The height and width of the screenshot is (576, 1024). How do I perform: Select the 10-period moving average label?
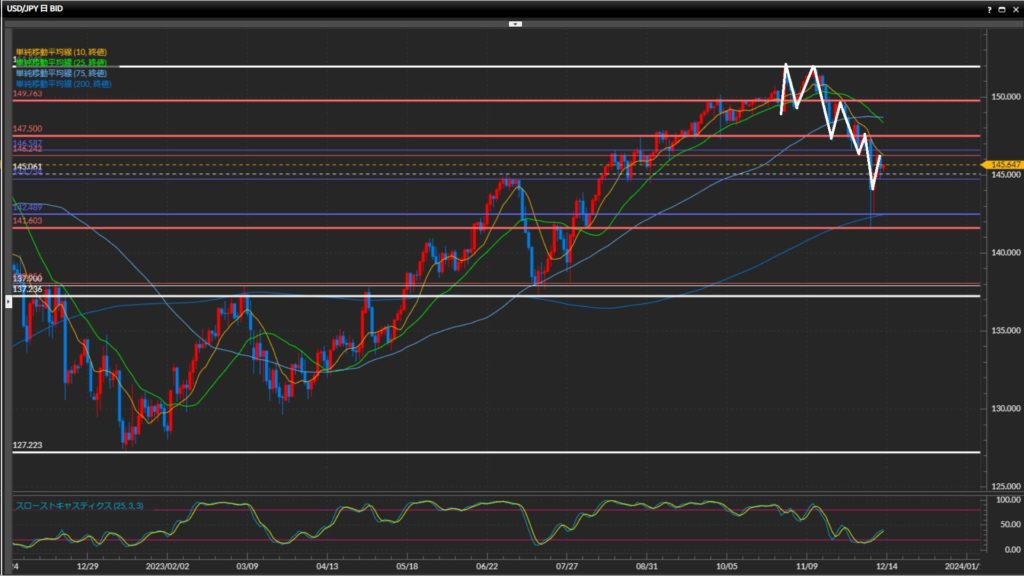[60, 52]
